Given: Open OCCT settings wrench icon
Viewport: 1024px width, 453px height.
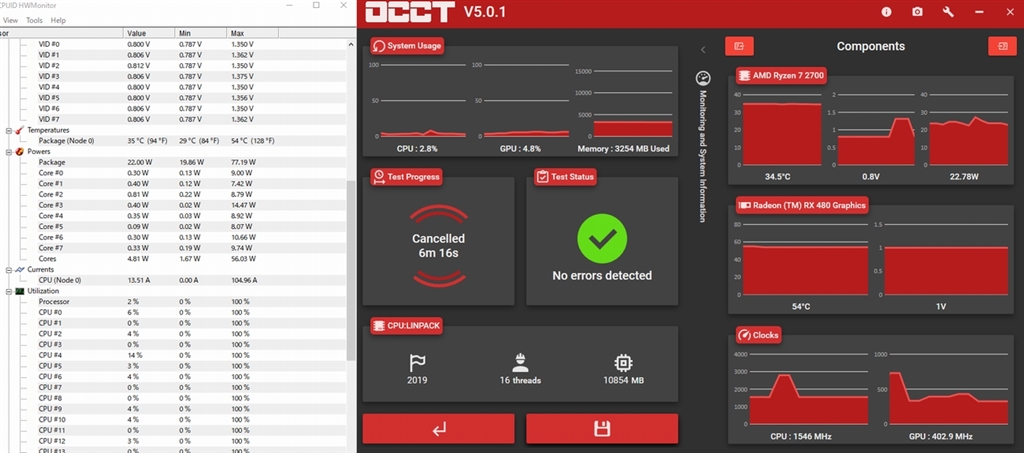Looking at the screenshot, I should click(948, 12).
